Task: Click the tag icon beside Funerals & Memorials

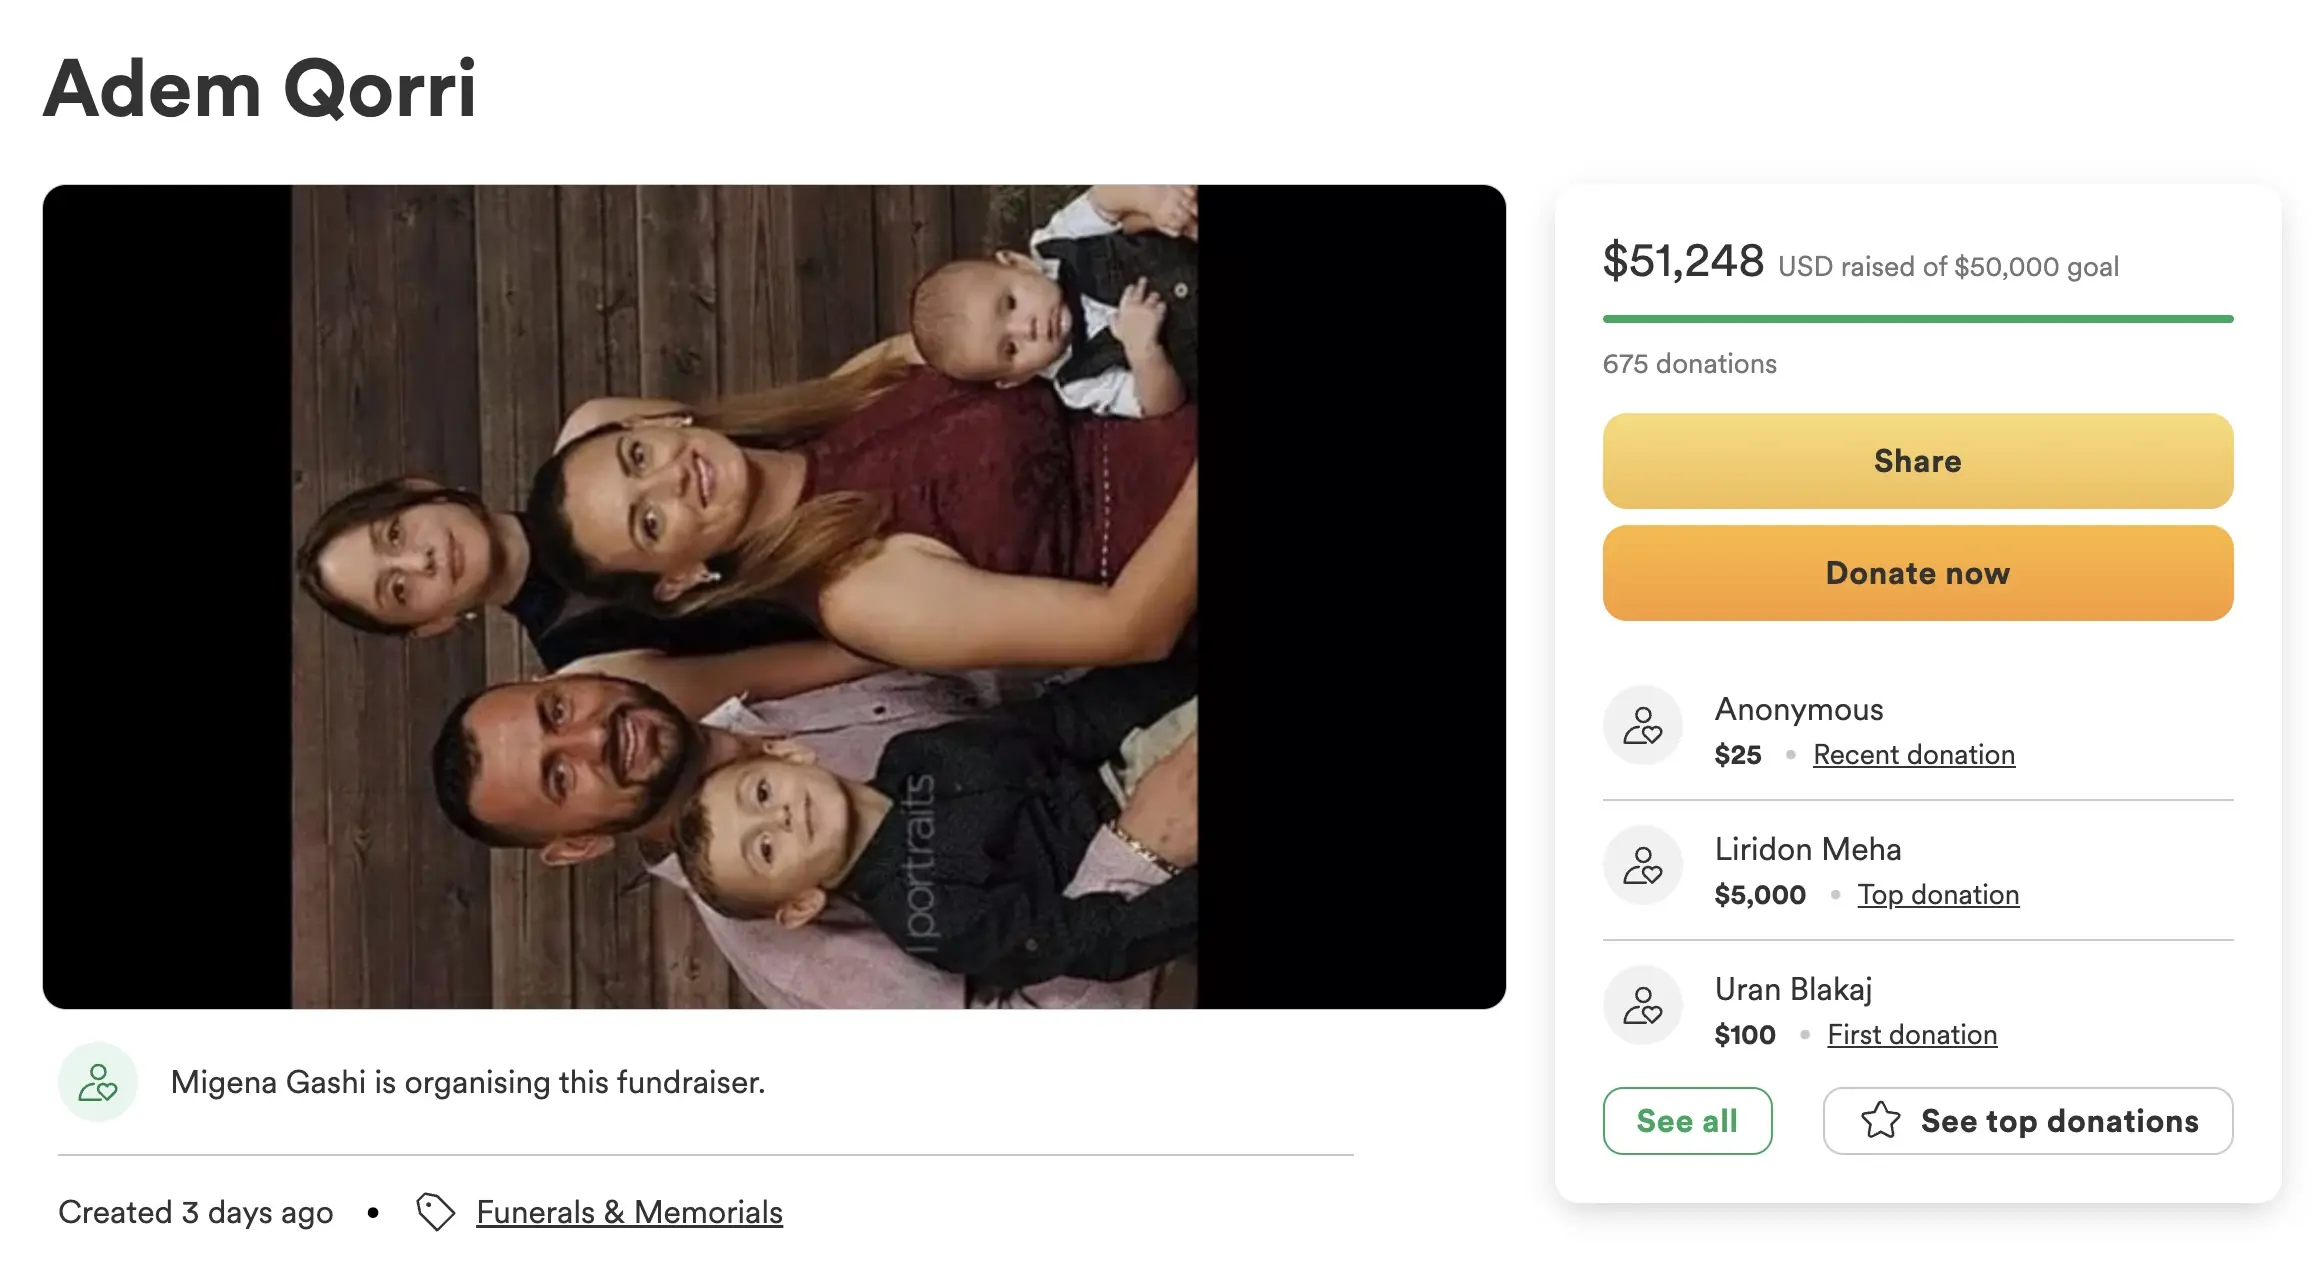Action: [435, 1212]
